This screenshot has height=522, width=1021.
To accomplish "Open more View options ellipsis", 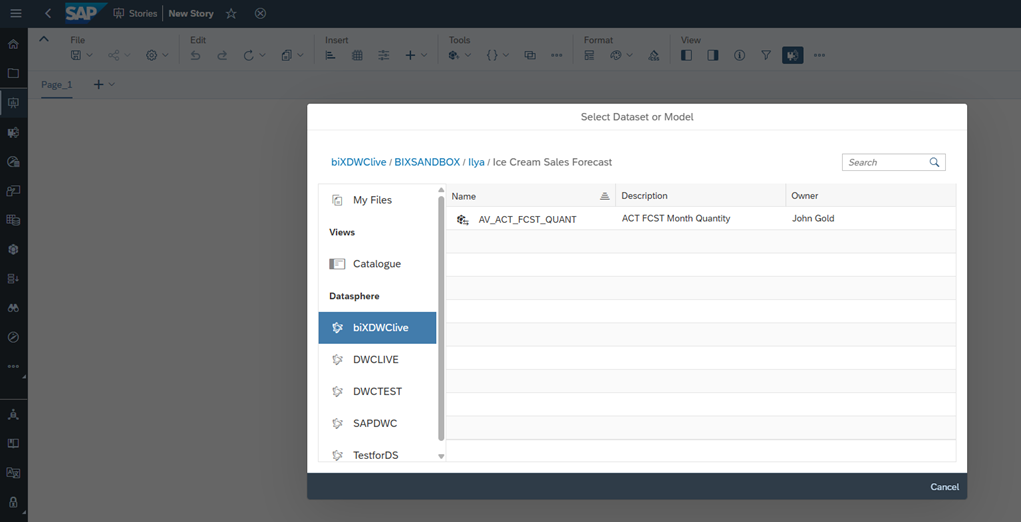I will (819, 55).
